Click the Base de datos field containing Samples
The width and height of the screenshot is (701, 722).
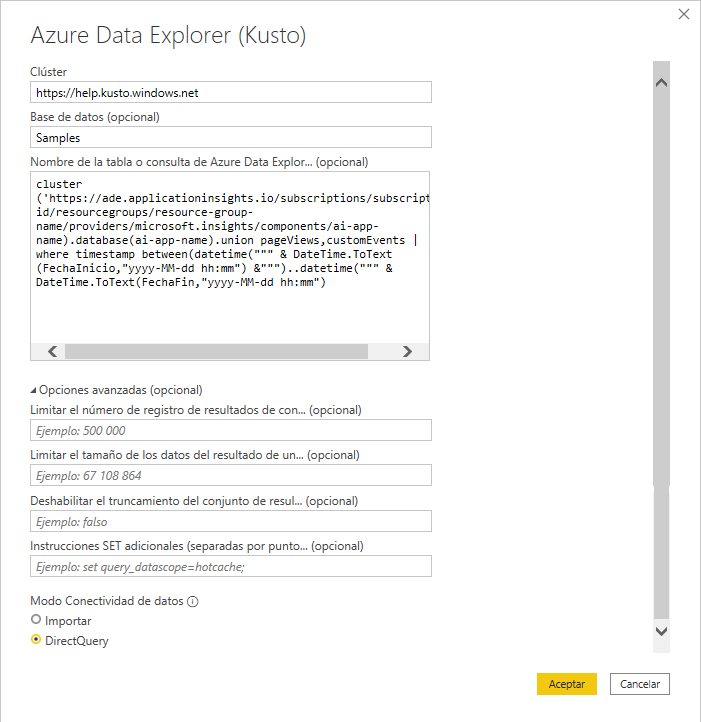pyautogui.click(x=231, y=137)
